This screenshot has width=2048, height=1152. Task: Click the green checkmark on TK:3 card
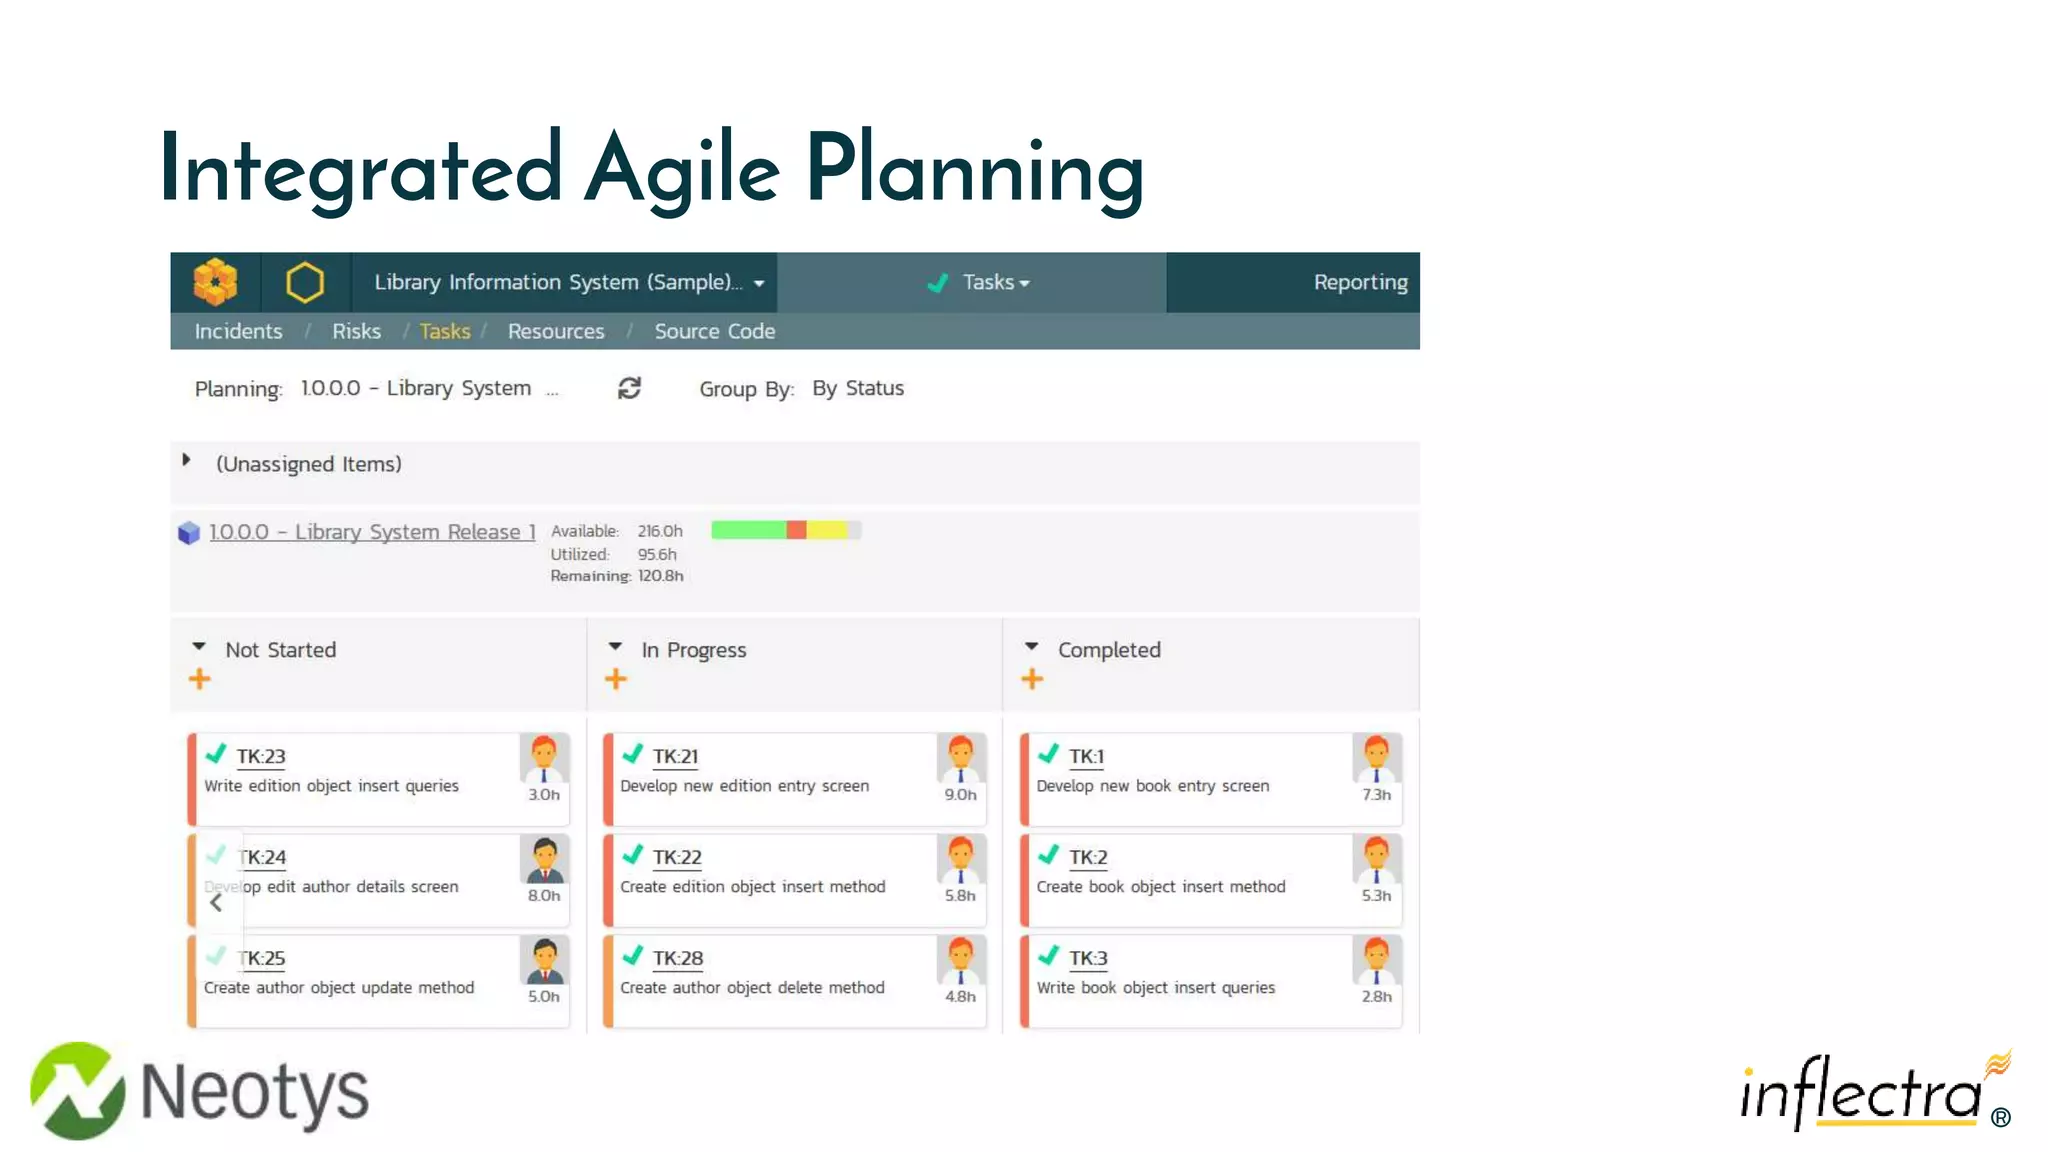1048,955
